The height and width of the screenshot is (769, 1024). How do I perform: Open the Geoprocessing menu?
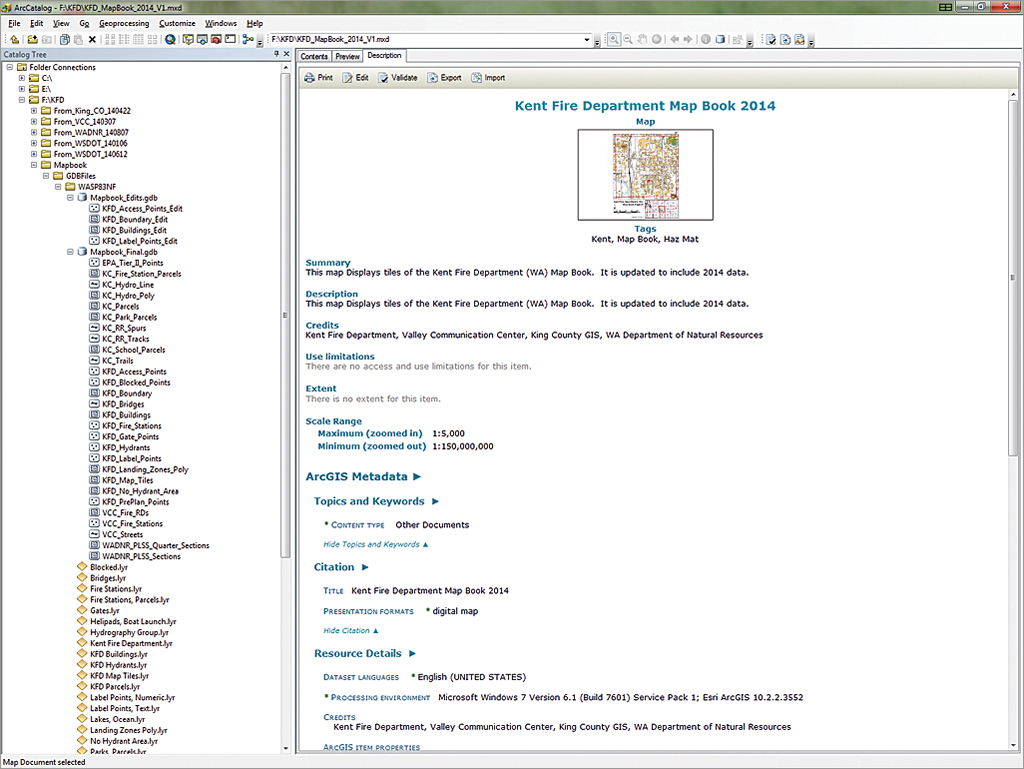[x=124, y=23]
